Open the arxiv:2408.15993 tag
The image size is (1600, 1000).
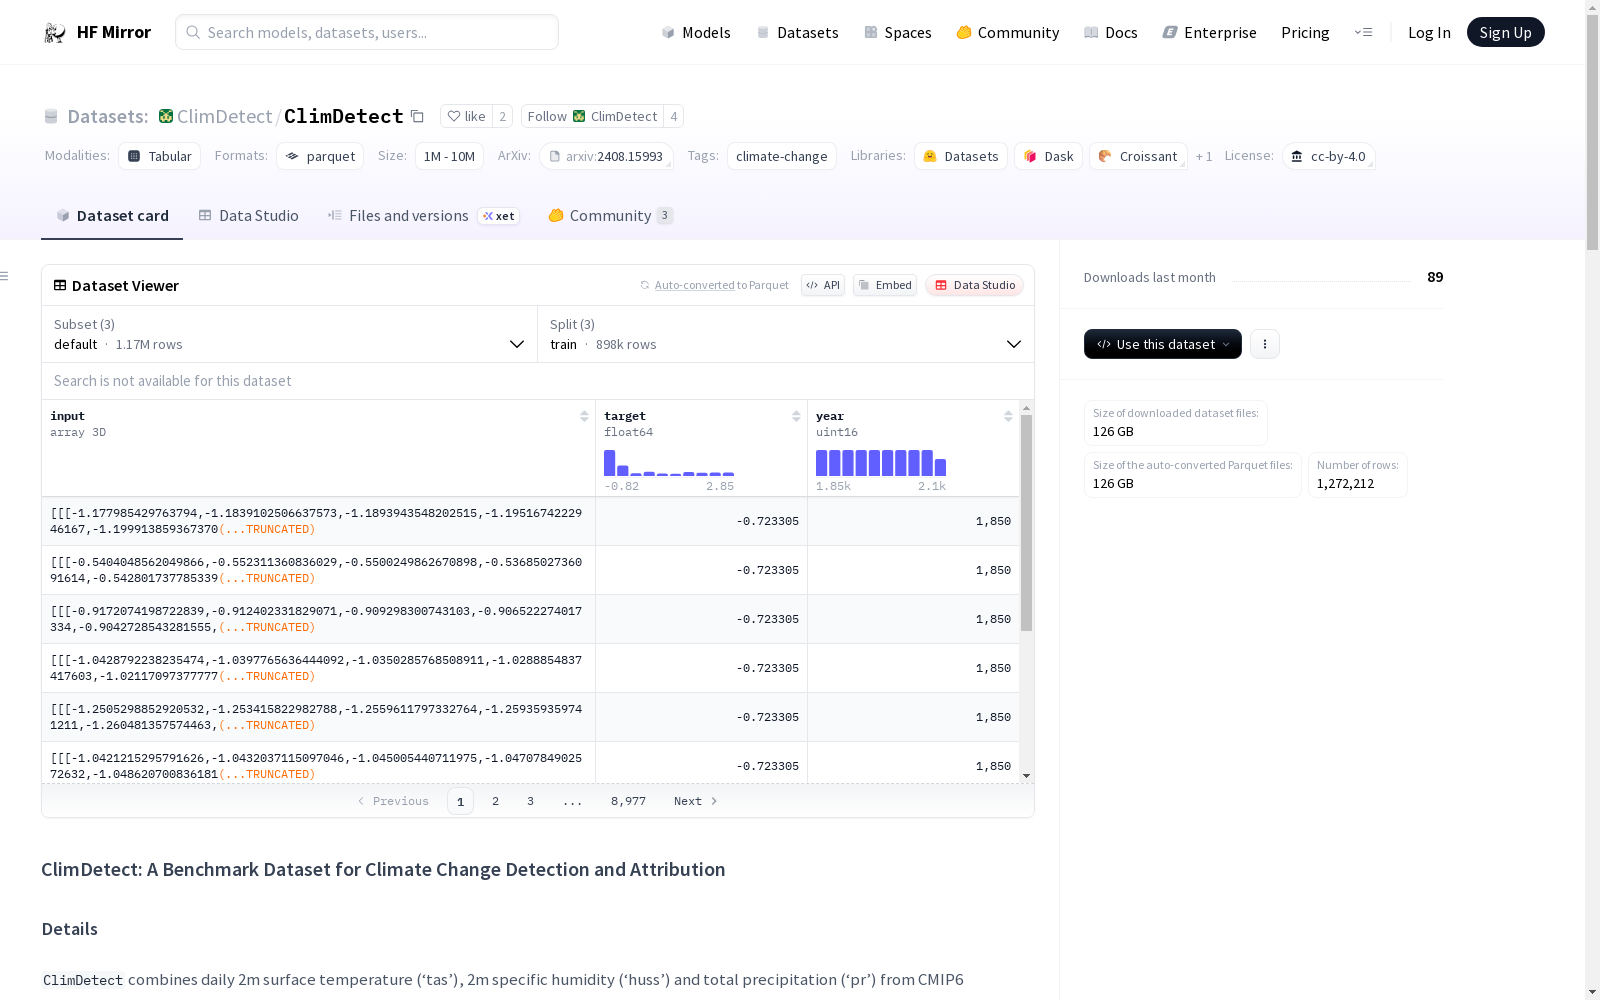[x=606, y=156]
